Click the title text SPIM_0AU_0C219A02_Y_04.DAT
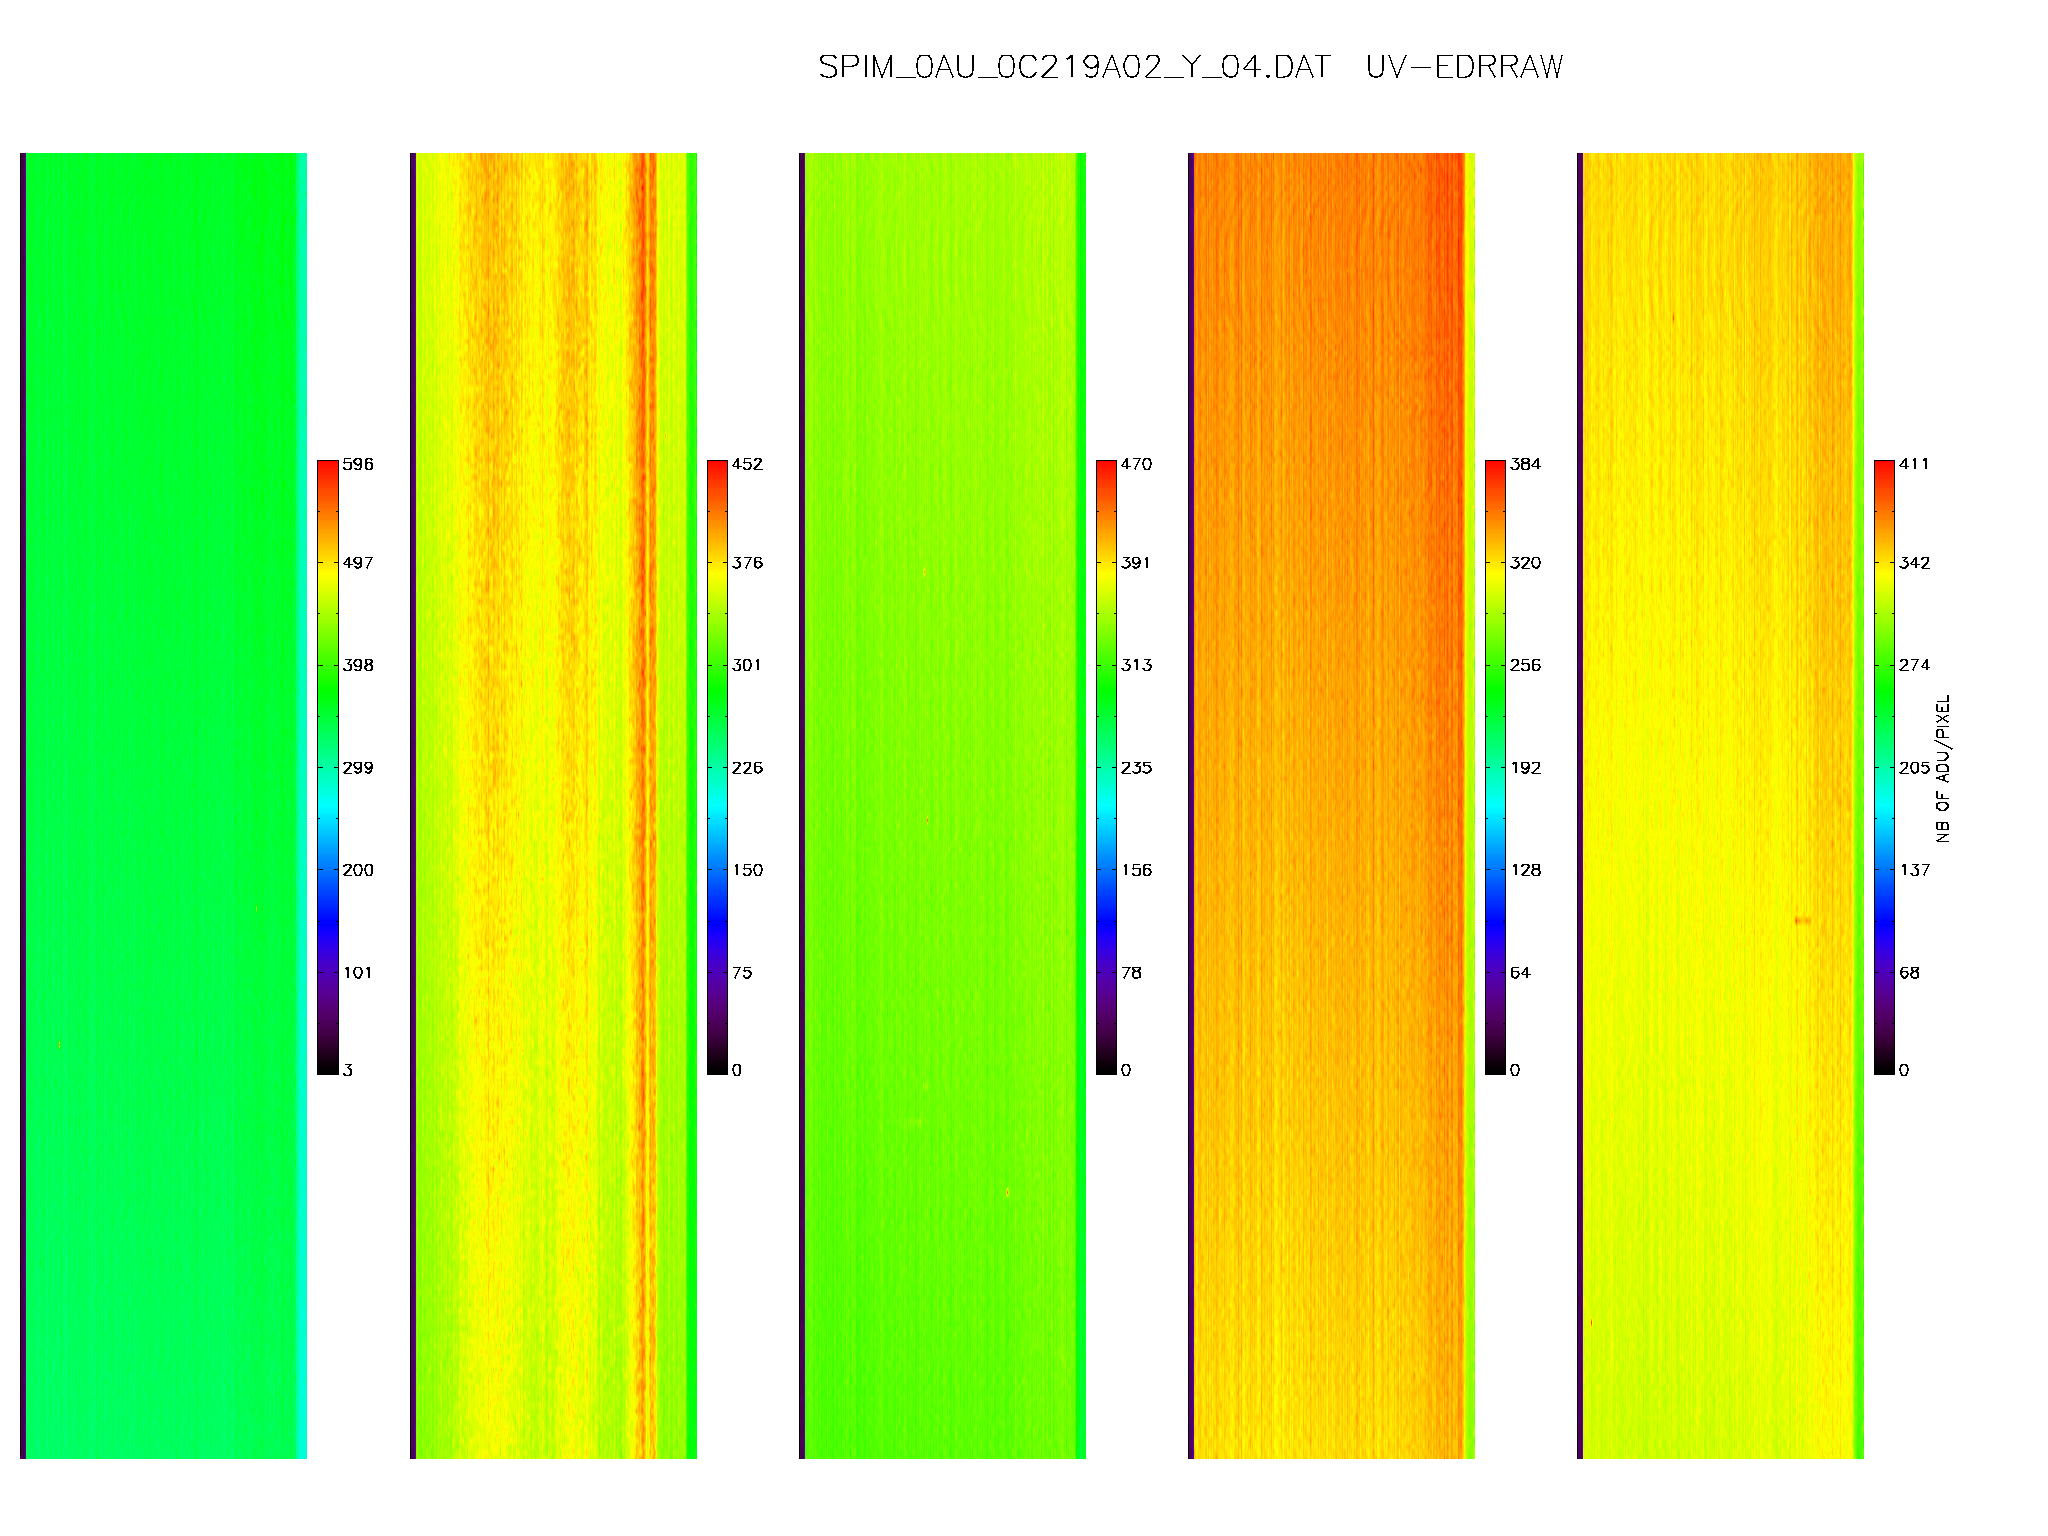 [1074, 67]
